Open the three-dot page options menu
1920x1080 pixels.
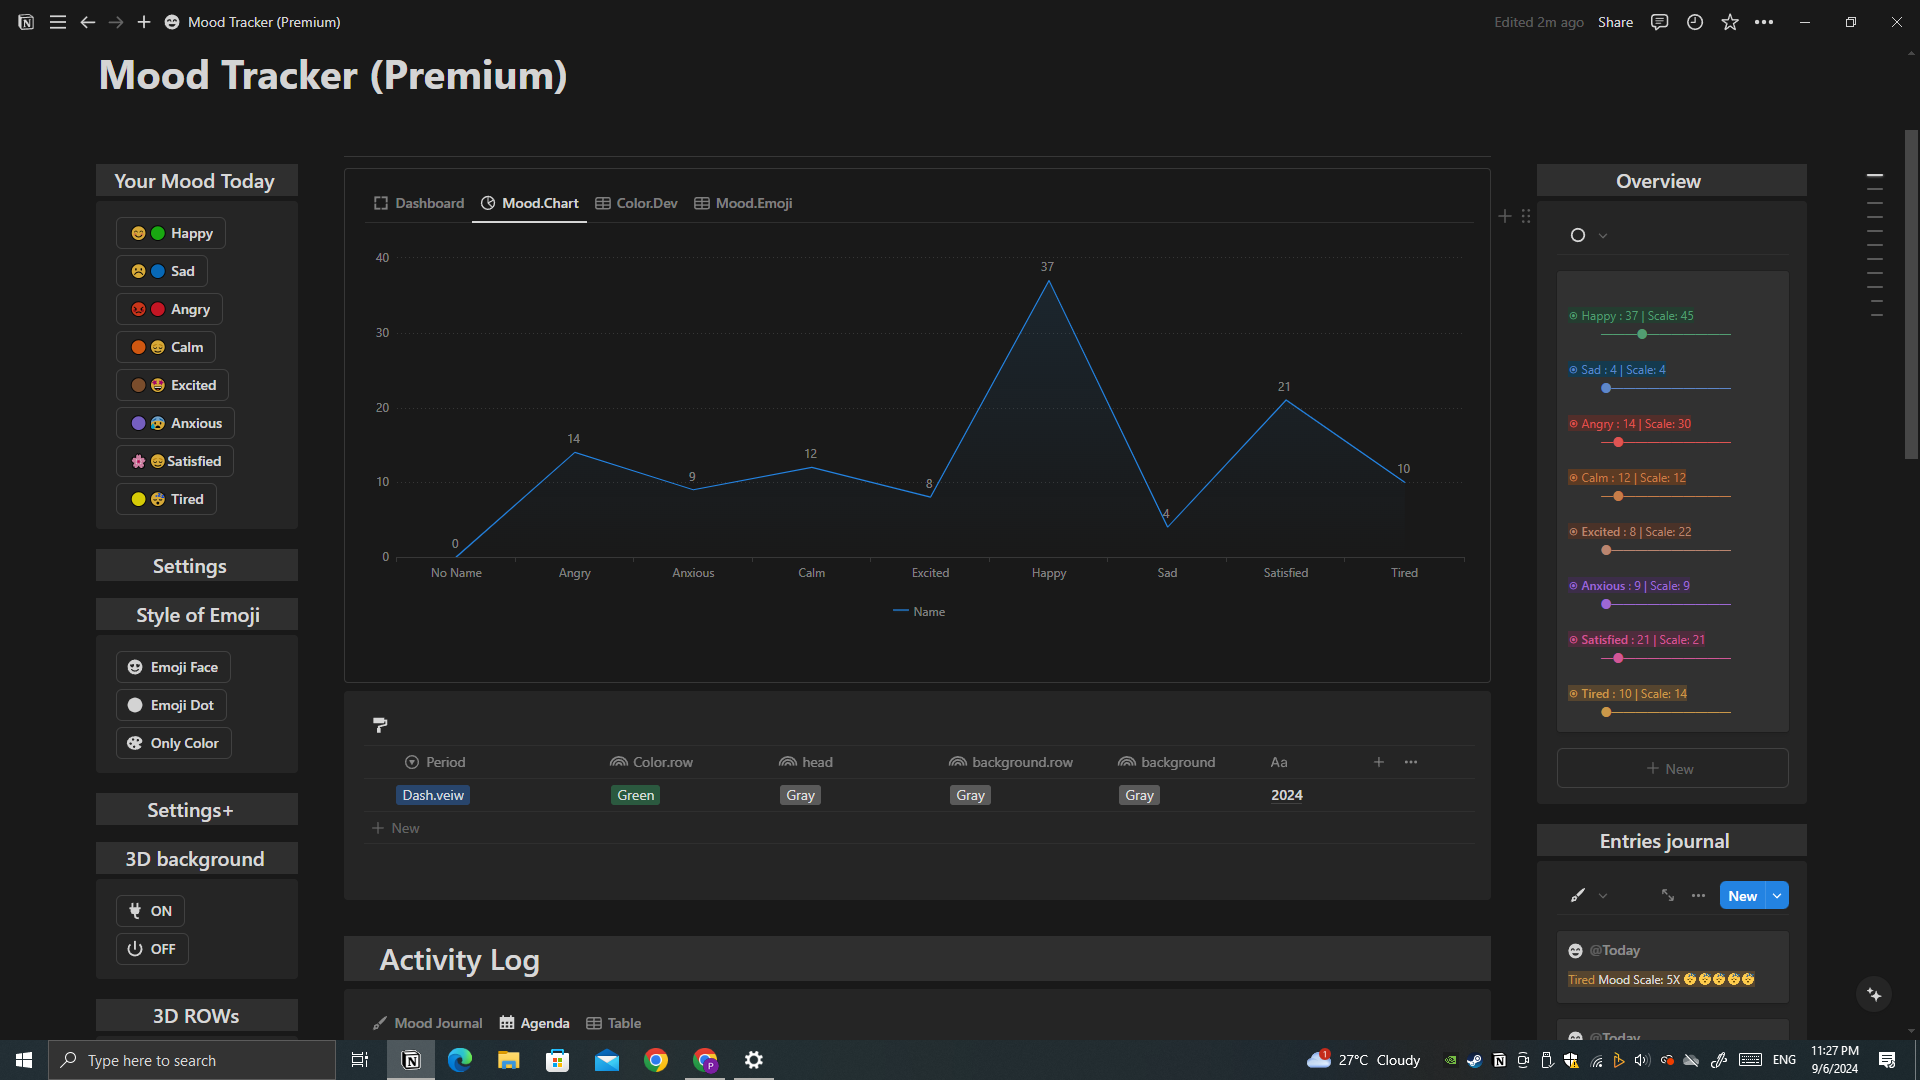pos(1764,22)
